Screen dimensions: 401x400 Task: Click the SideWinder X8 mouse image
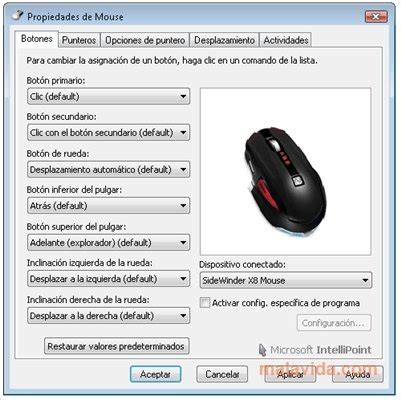285,182
